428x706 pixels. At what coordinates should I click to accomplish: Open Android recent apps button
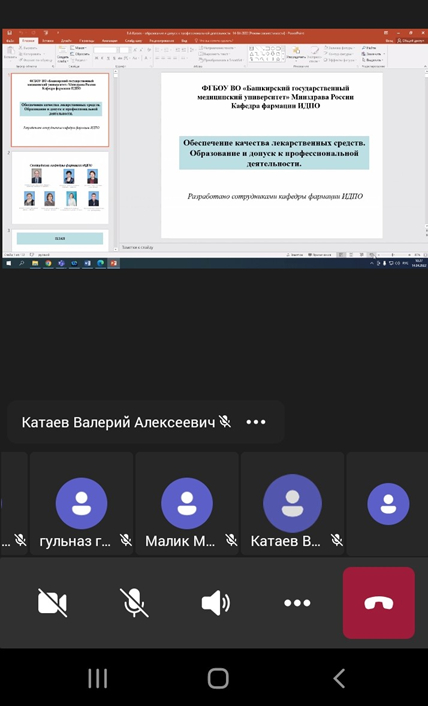pyautogui.click(x=97, y=678)
